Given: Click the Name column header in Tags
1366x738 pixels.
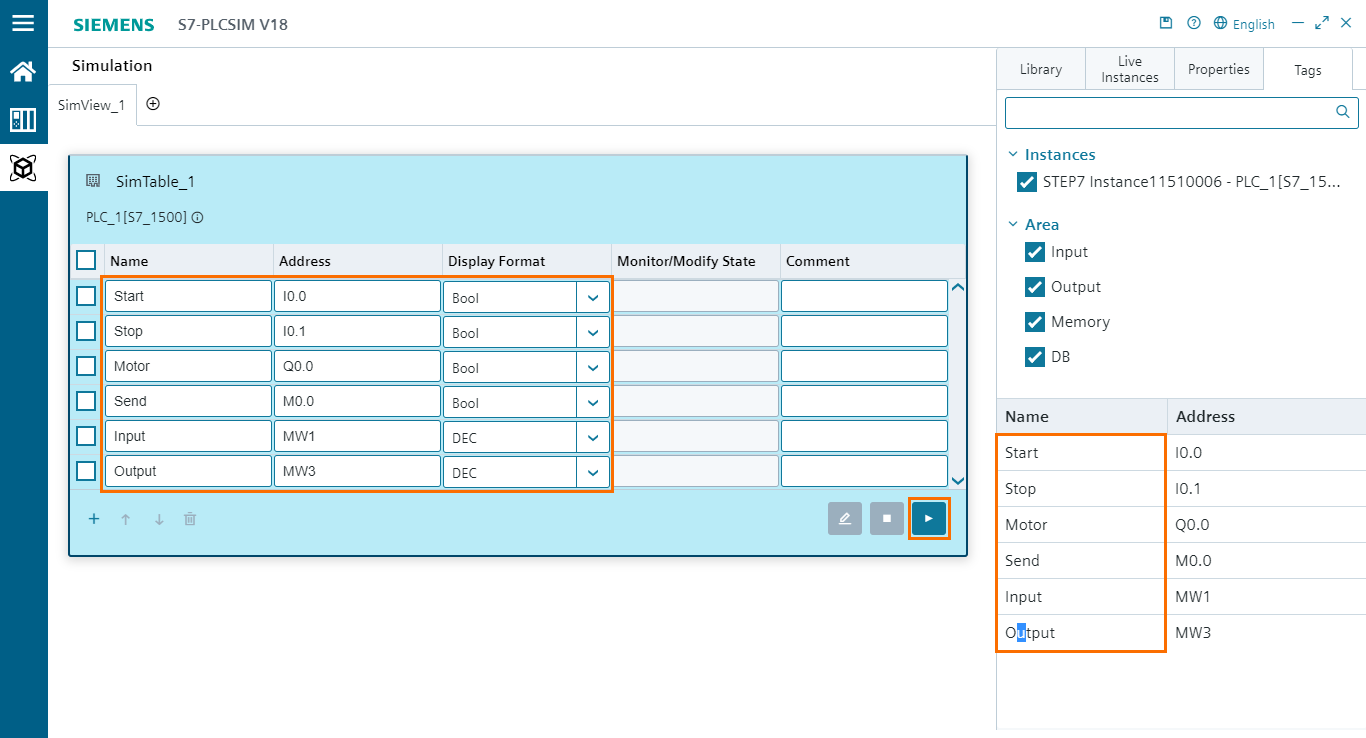Looking at the screenshot, I should click(1082, 416).
